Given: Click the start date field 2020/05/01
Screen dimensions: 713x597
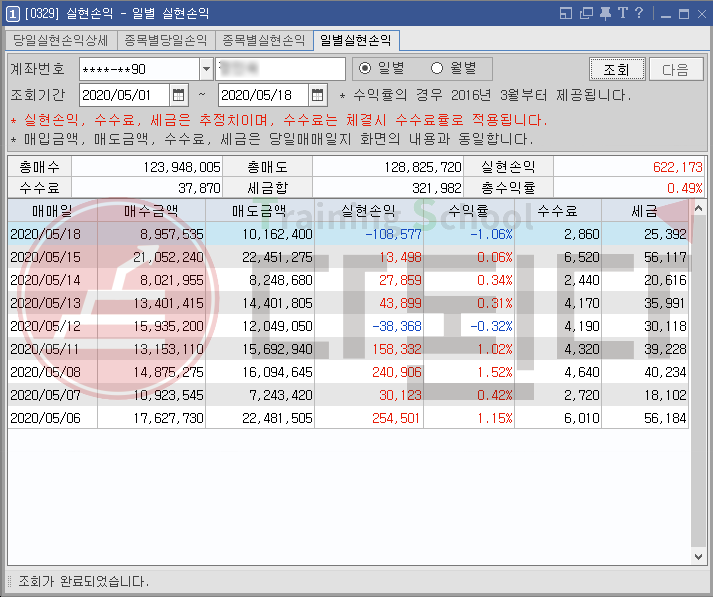Looking at the screenshot, I should point(124,95).
